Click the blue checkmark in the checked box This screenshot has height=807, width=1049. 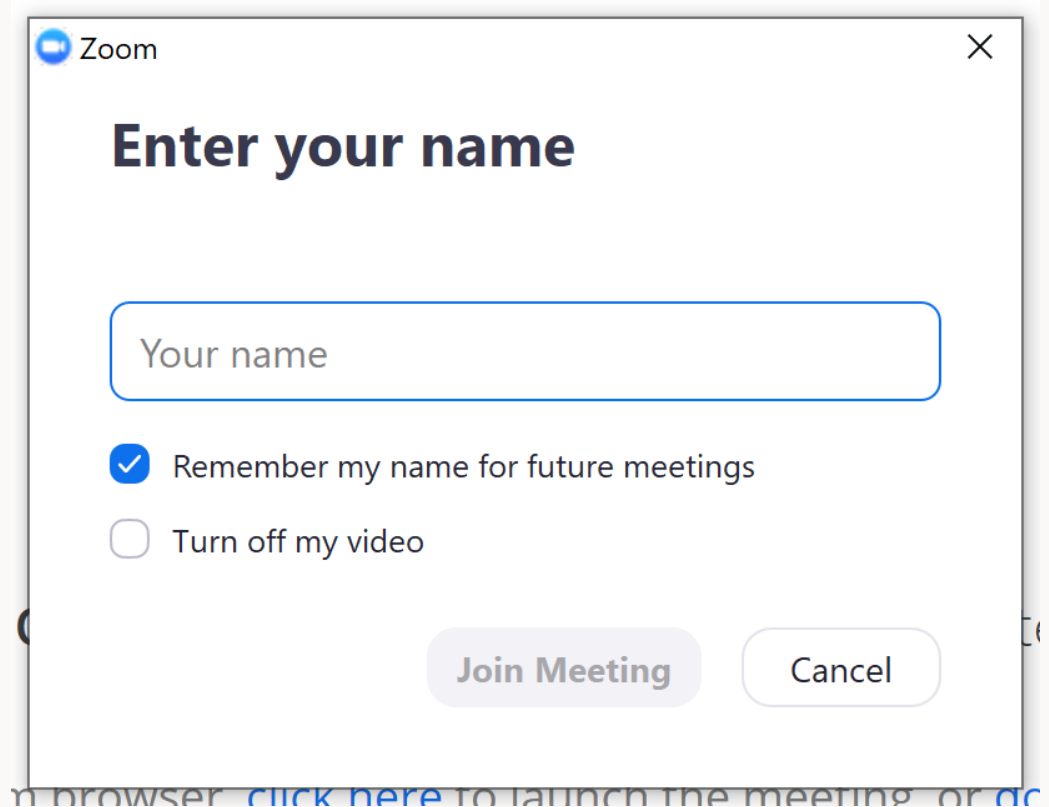[130, 464]
